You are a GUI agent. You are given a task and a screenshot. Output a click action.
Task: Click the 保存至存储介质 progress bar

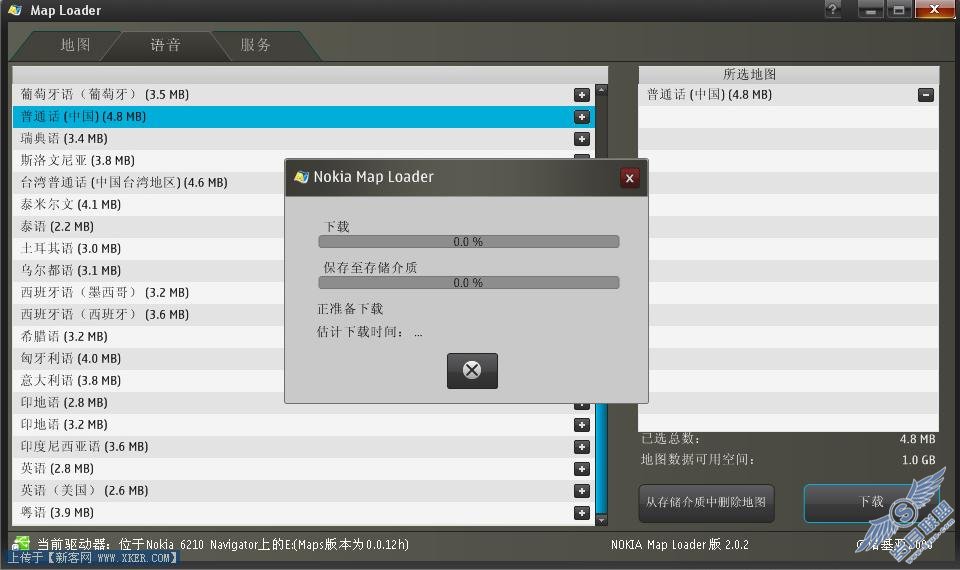(x=468, y=283)
